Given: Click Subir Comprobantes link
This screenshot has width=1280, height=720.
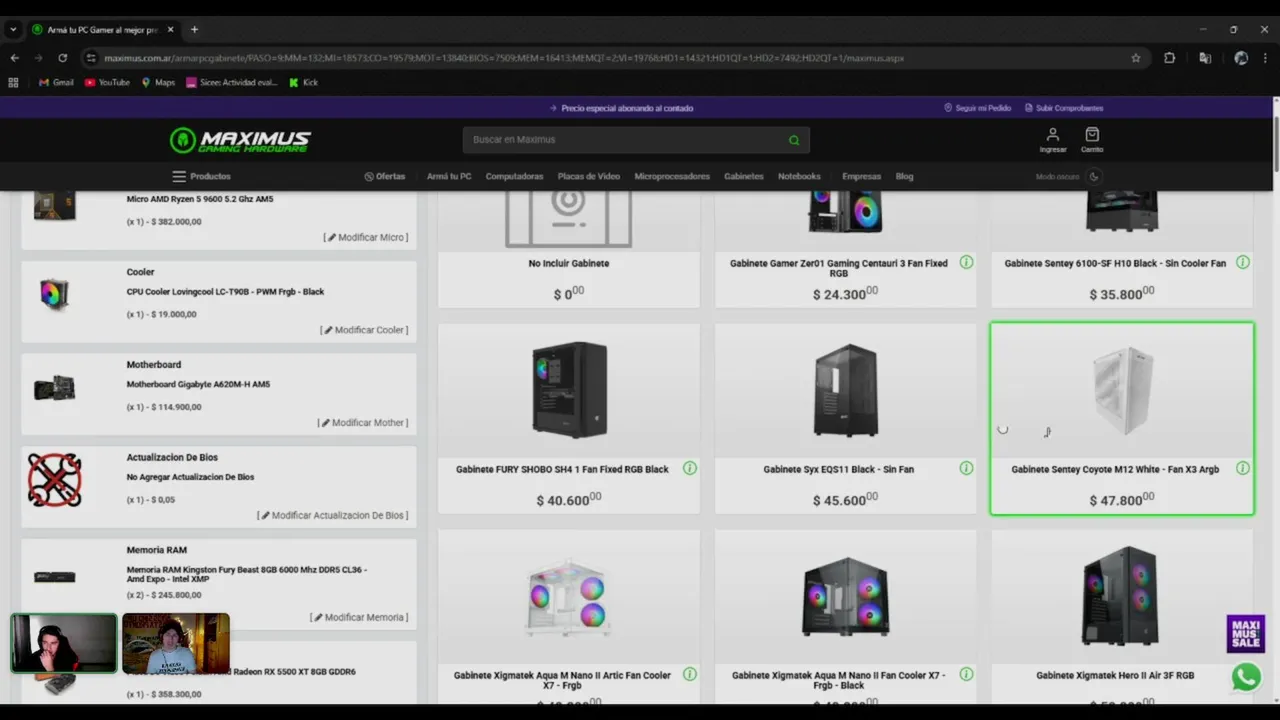Looking at the screenshot, I should 1064,108.
